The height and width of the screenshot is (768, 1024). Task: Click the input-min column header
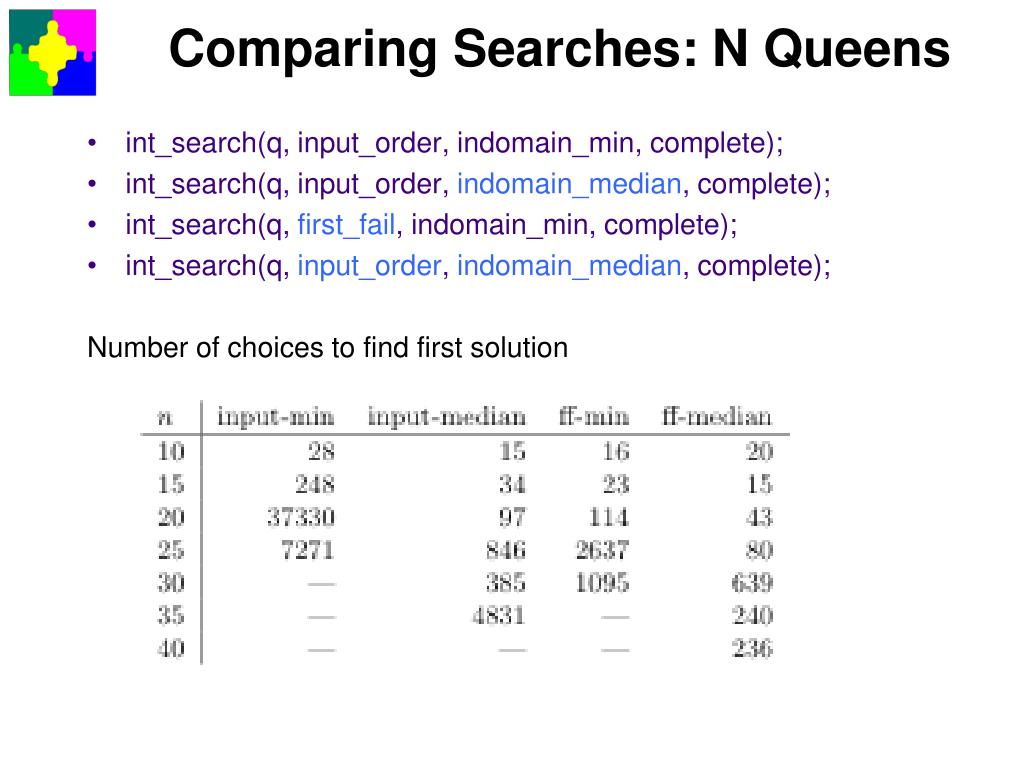[x=275, y=417]
